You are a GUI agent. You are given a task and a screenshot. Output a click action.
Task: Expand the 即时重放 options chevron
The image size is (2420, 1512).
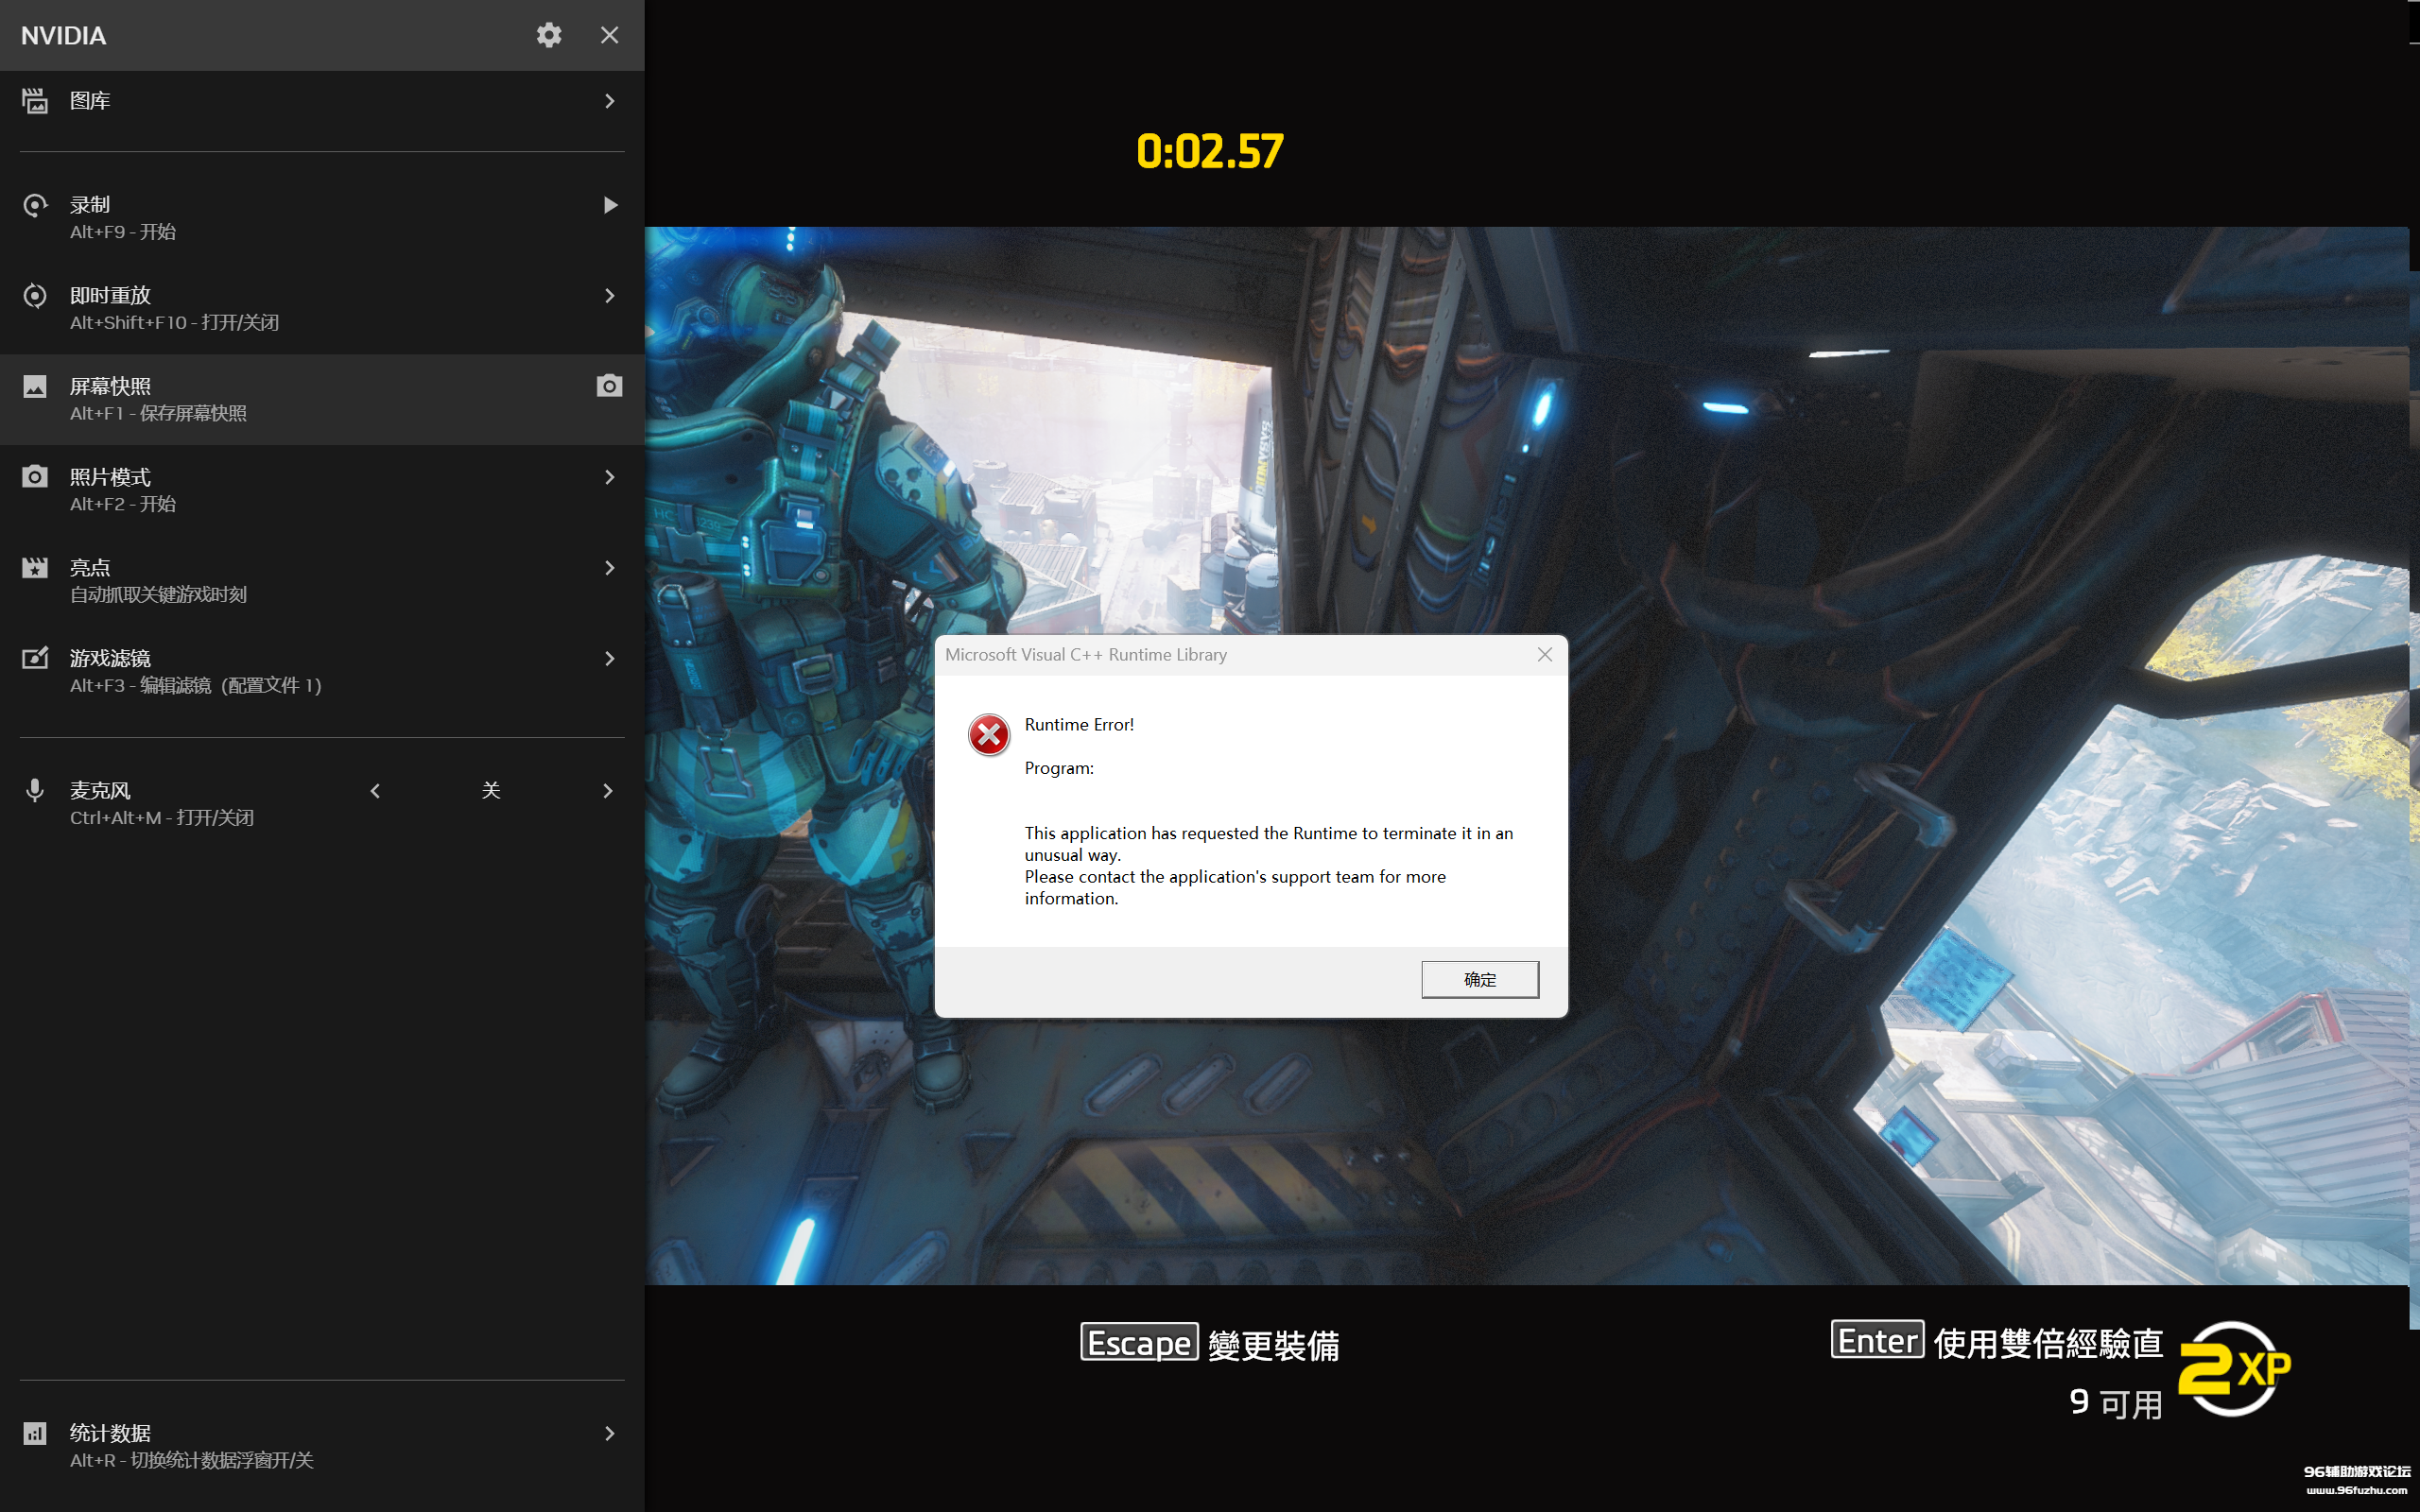pyautogui.click(x=609, y=295)
